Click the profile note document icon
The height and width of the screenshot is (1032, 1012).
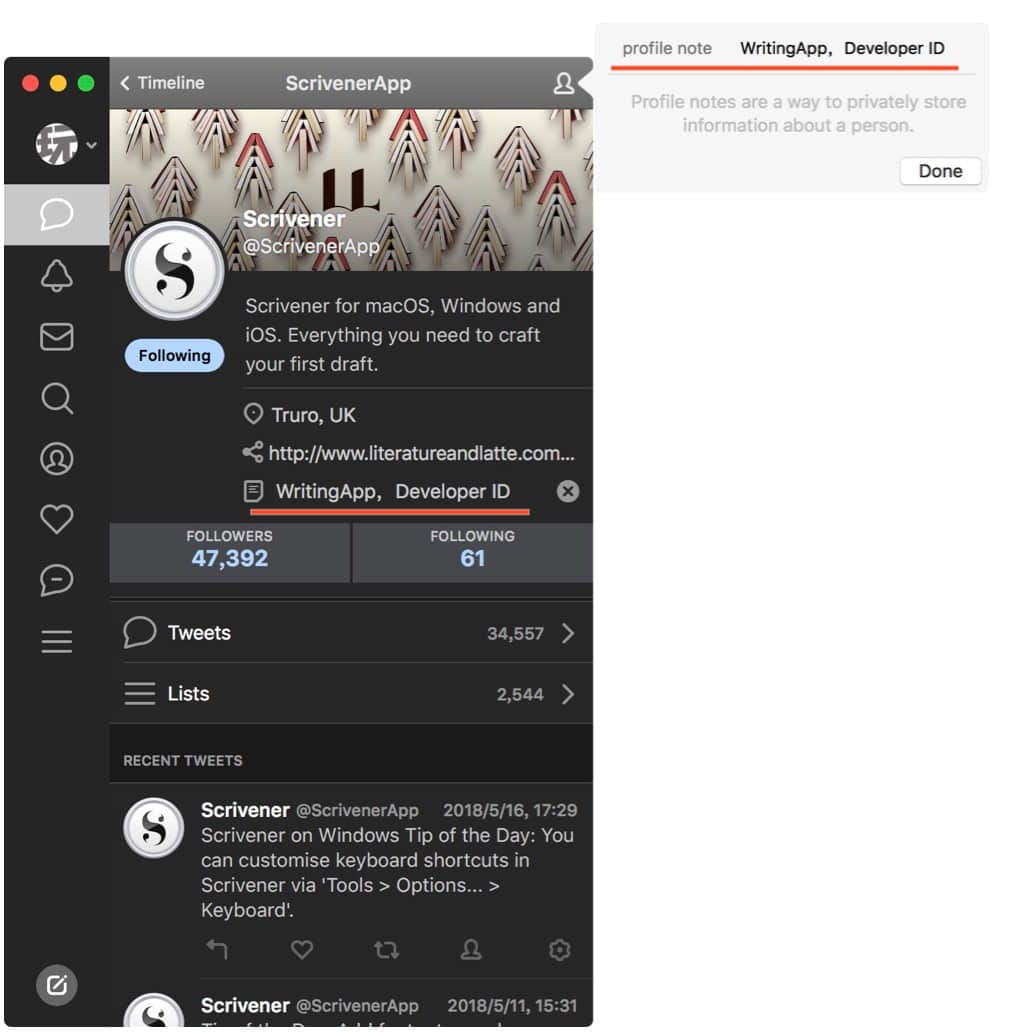(x=253, y=491)
